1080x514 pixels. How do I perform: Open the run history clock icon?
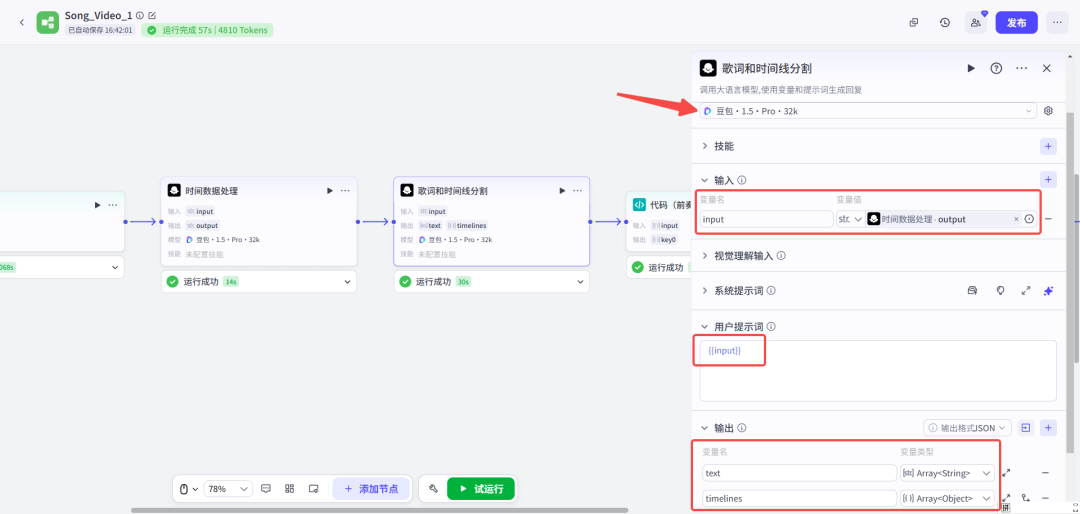945,22
